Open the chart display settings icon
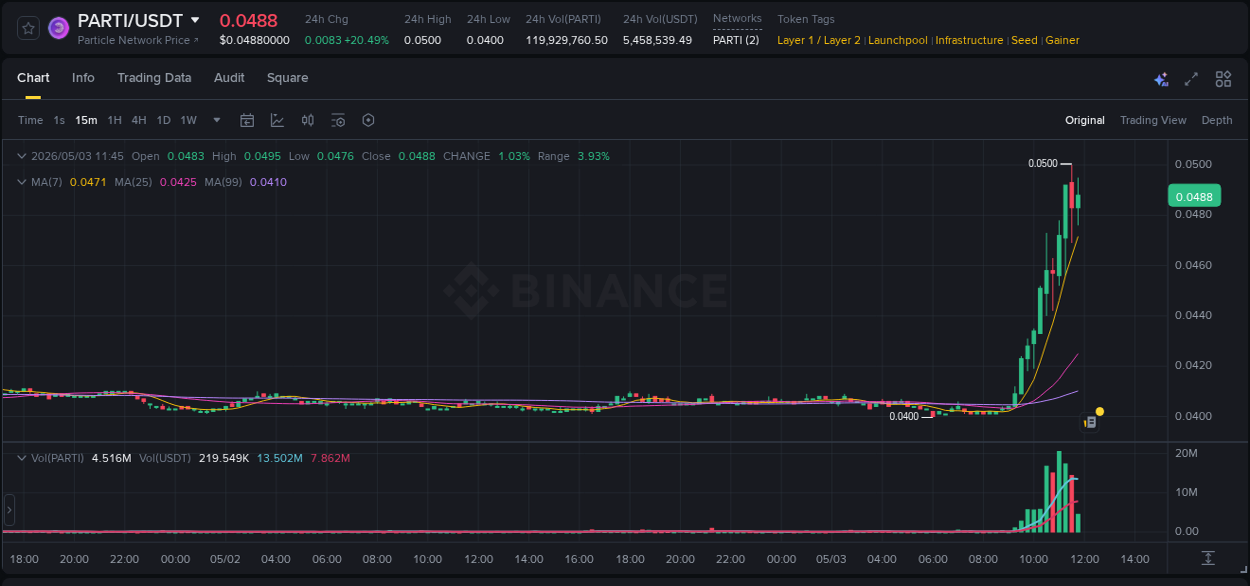The image size is (1250, 586). 338,120
